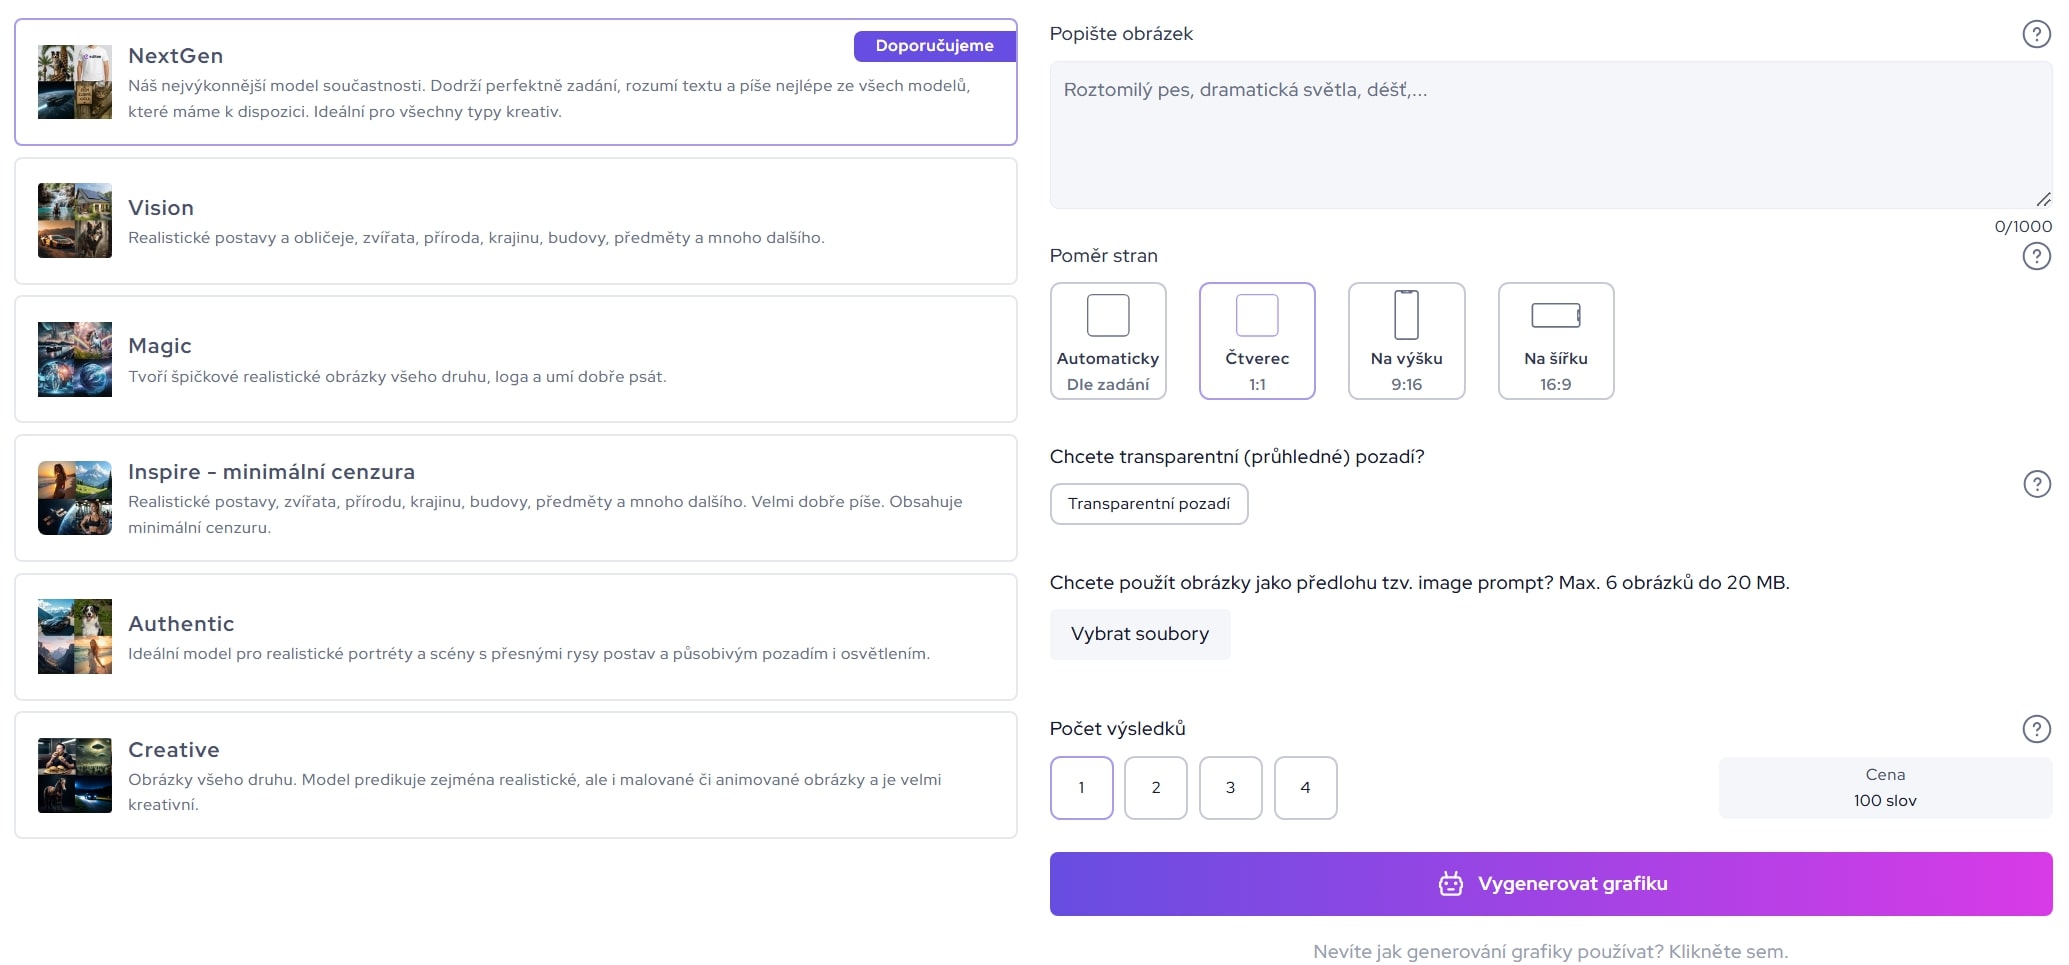Click help icon next to Popište obrázek
Viewport: 2069px width, 965px height.
tap(2036, 34)
